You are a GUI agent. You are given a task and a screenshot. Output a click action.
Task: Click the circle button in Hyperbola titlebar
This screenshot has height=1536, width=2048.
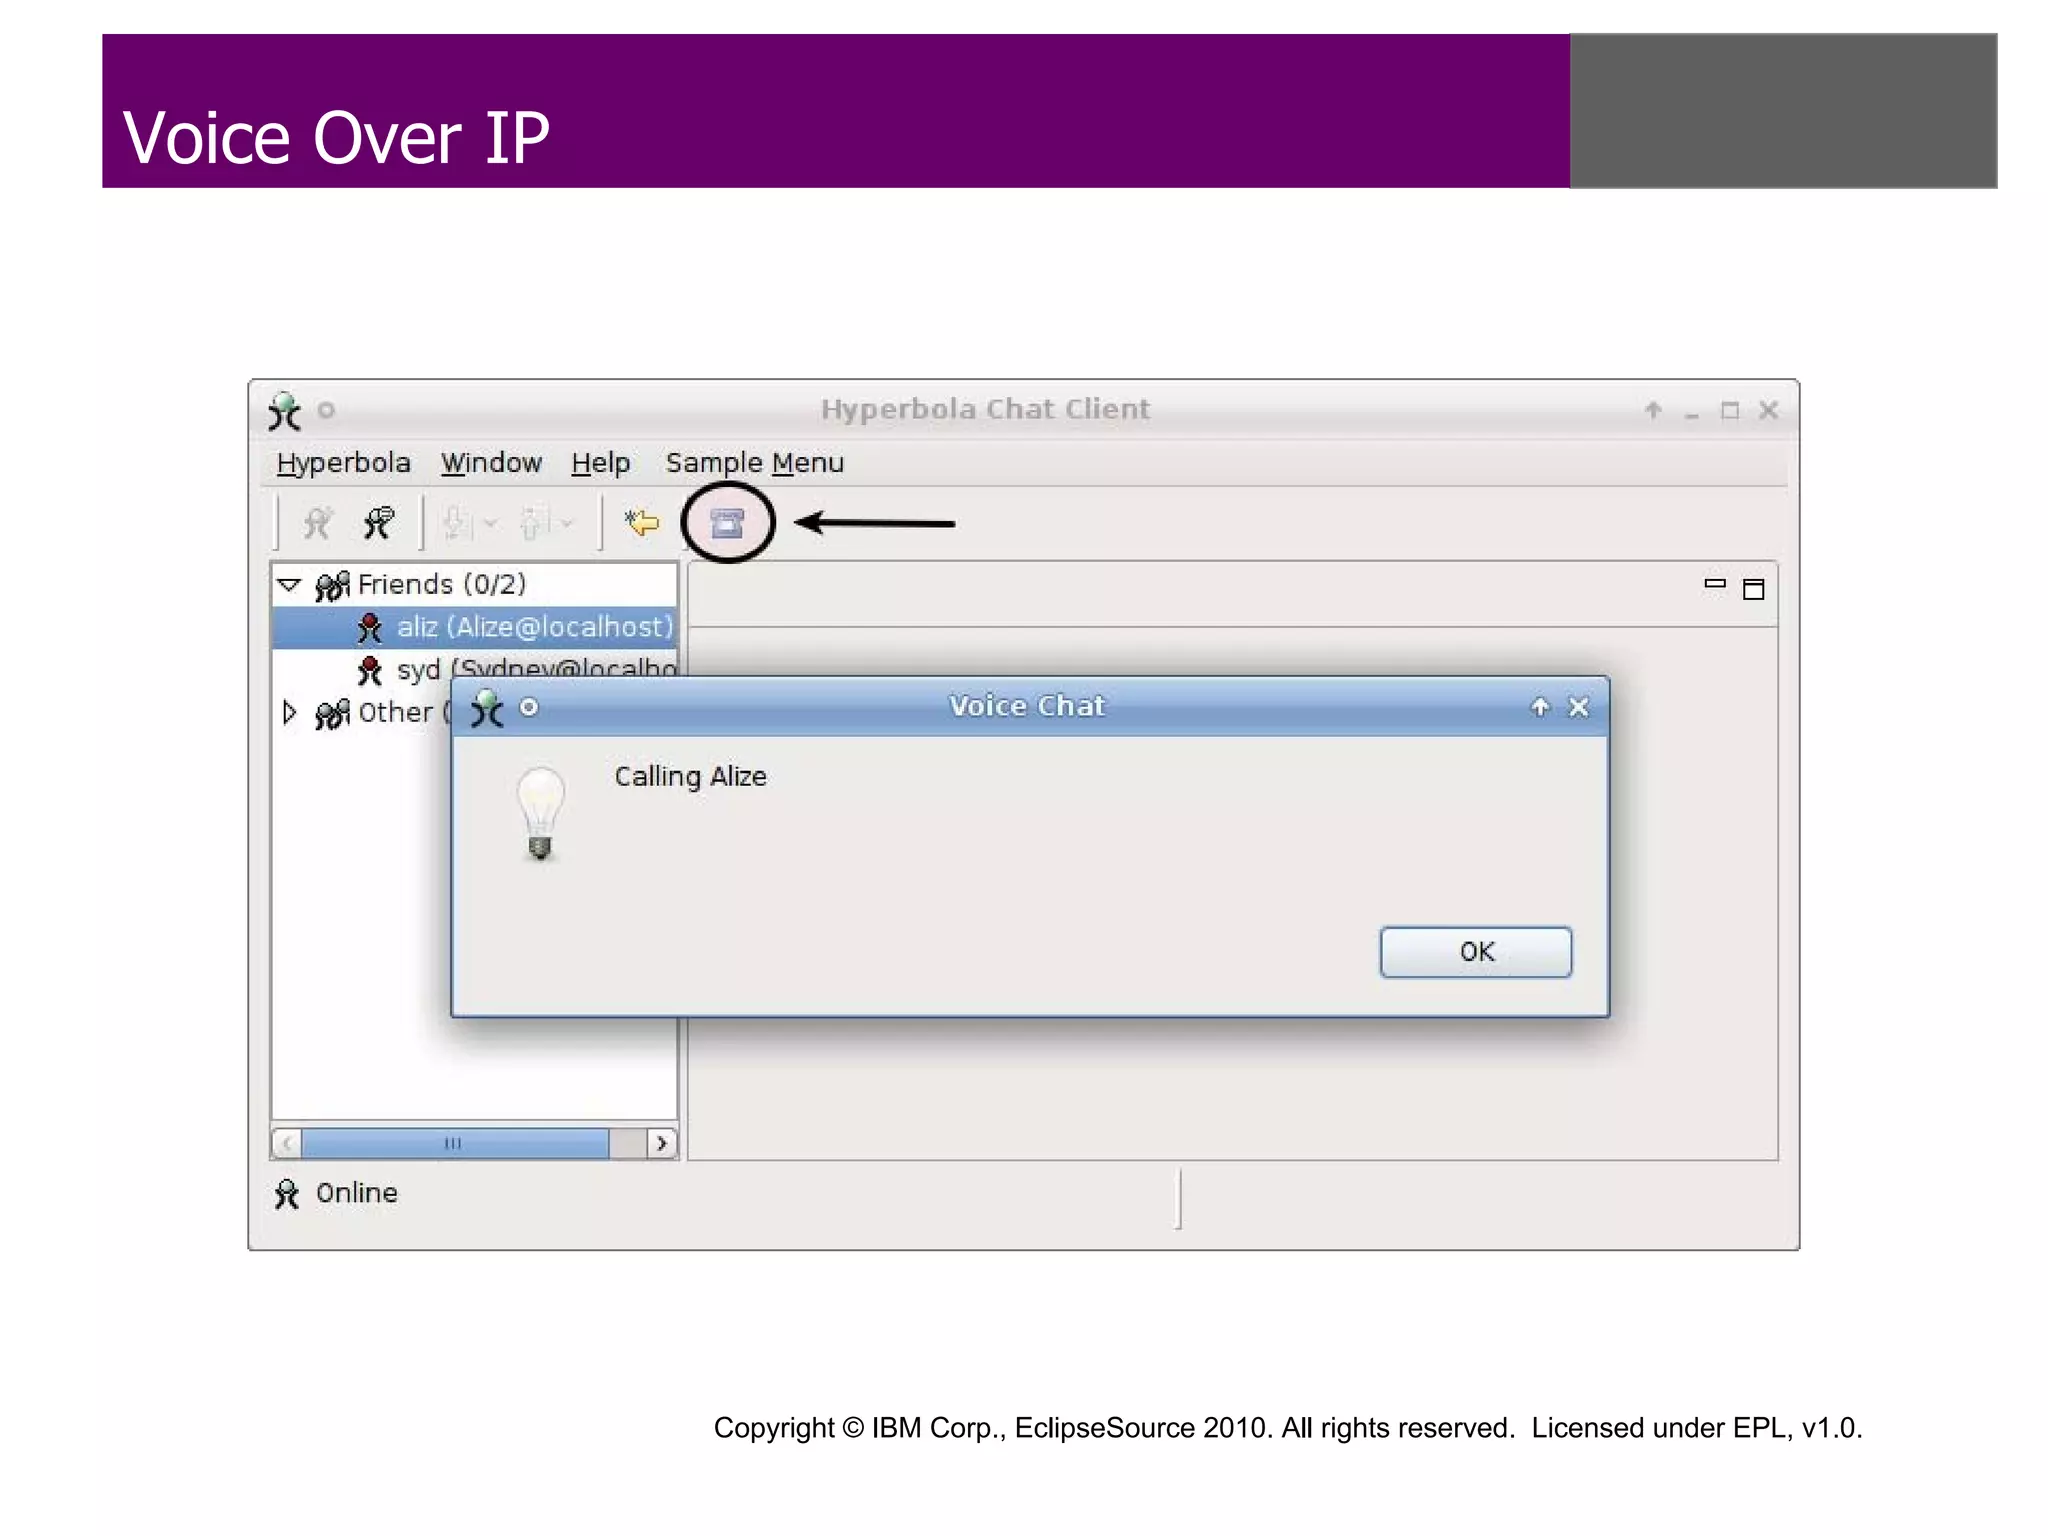click(326, 410)
